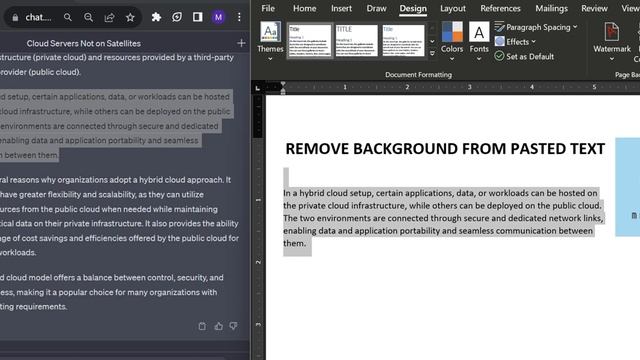Viewport: 640px width, 360px height.
Task: Switch to the Draw ribbon tab
Action: (376, 8)
